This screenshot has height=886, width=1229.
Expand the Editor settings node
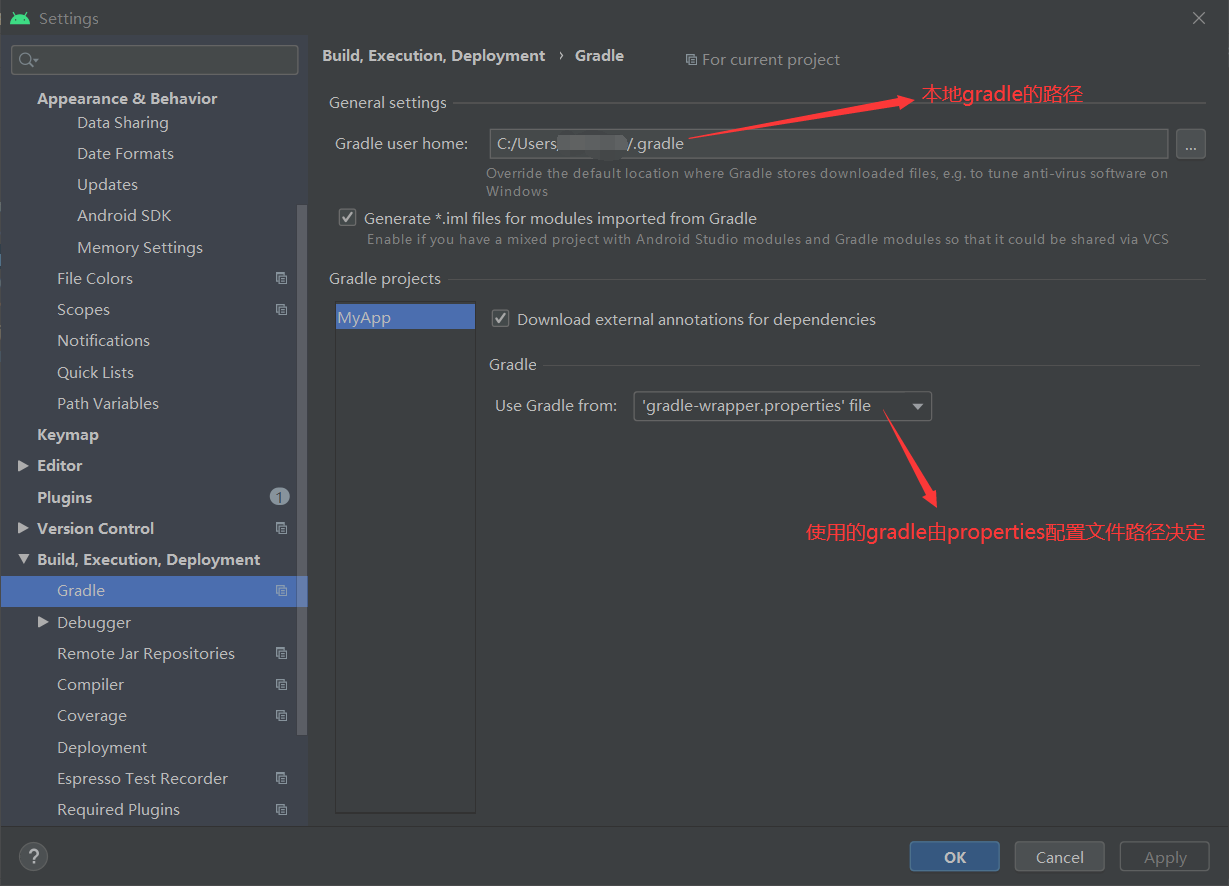coord(23,466)
